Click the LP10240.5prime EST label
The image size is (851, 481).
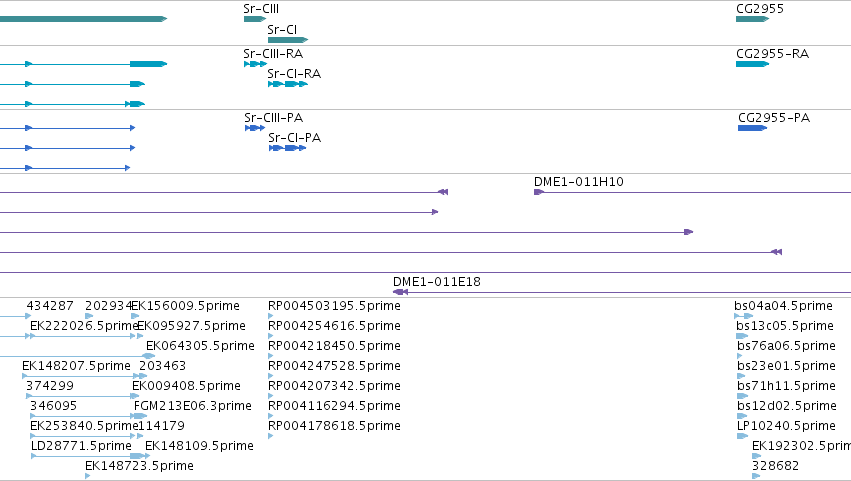click(x=786, y=426)
